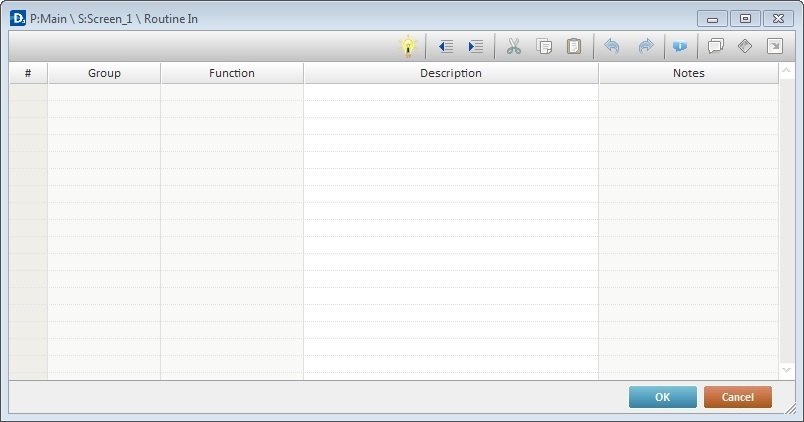Select the Group column header
The height and width of the screenshot is (422, 804).
pos(104,73)
